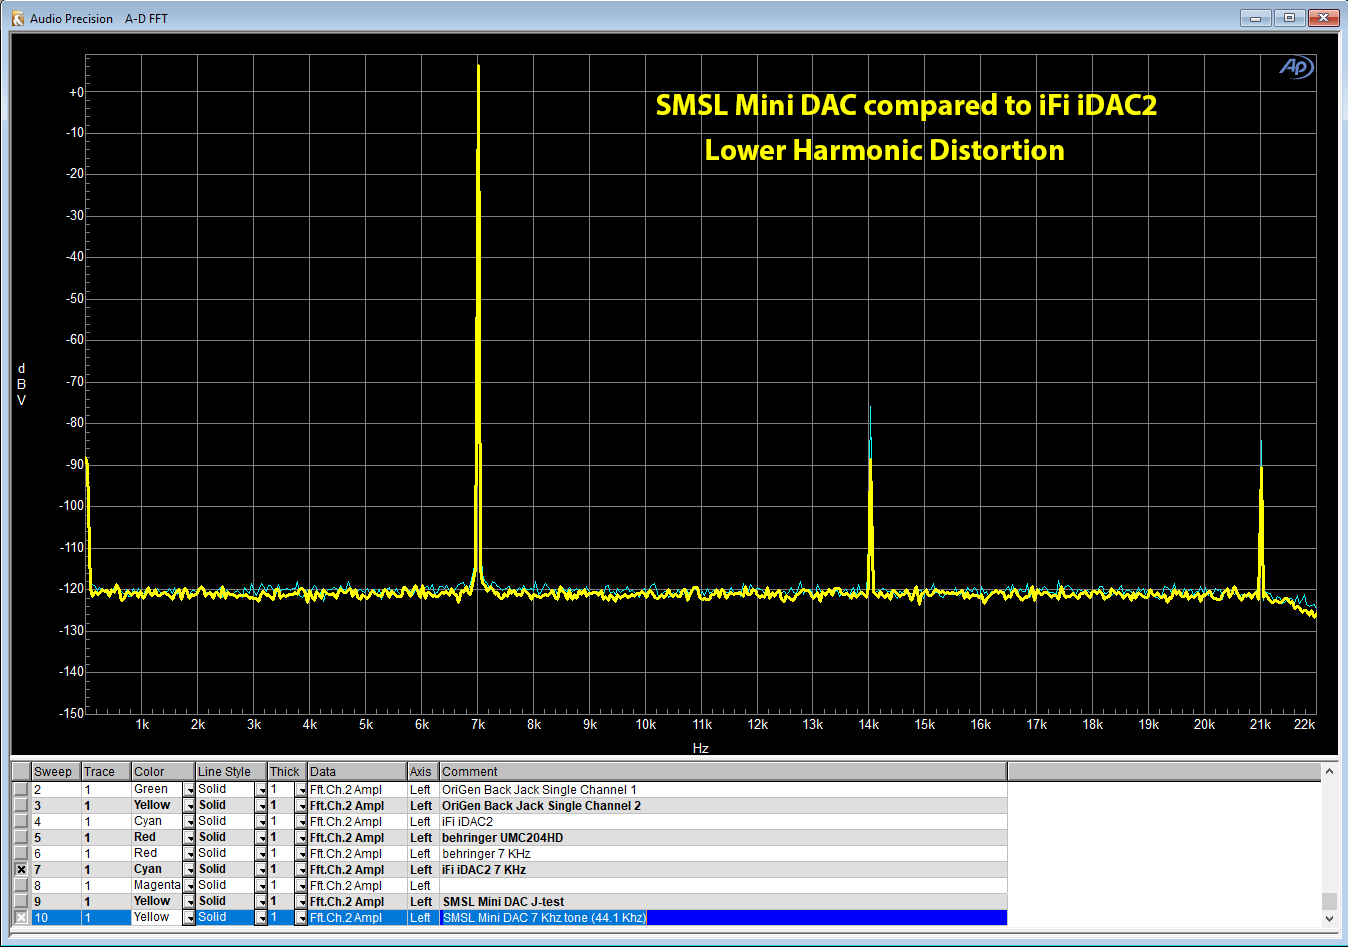This screenshot has height=947, width=1348.
Task: Select comment 'OriGen Back Jack Single Channel 2'
Action: tap(723, 806)
